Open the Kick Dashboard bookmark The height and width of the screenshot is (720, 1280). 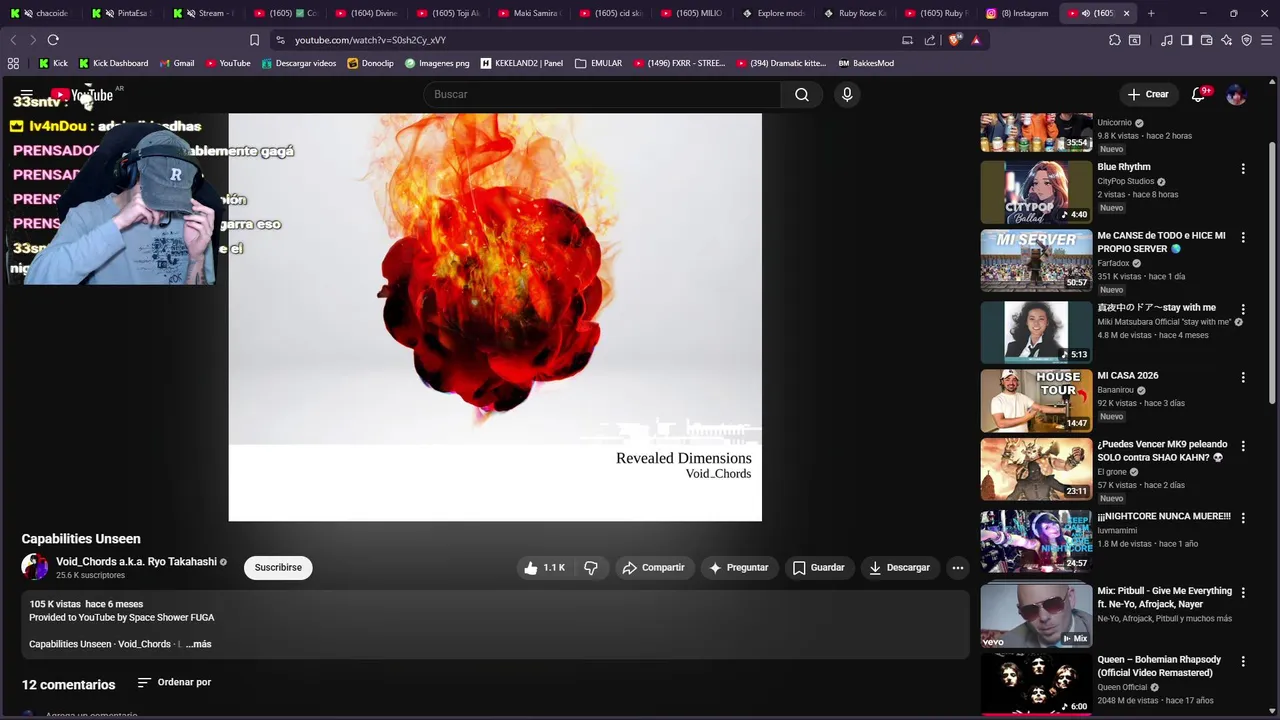(x=114, y=63)
